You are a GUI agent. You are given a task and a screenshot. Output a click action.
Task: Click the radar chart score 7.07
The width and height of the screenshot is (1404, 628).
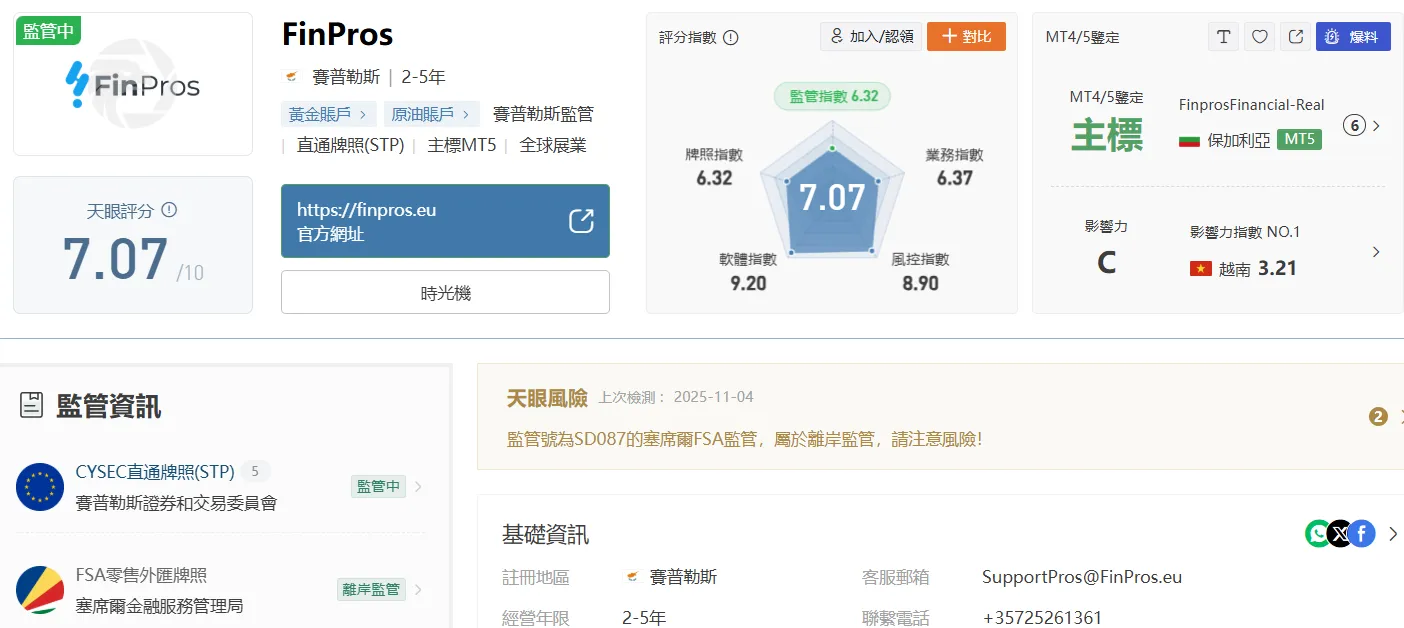point(832,197)
